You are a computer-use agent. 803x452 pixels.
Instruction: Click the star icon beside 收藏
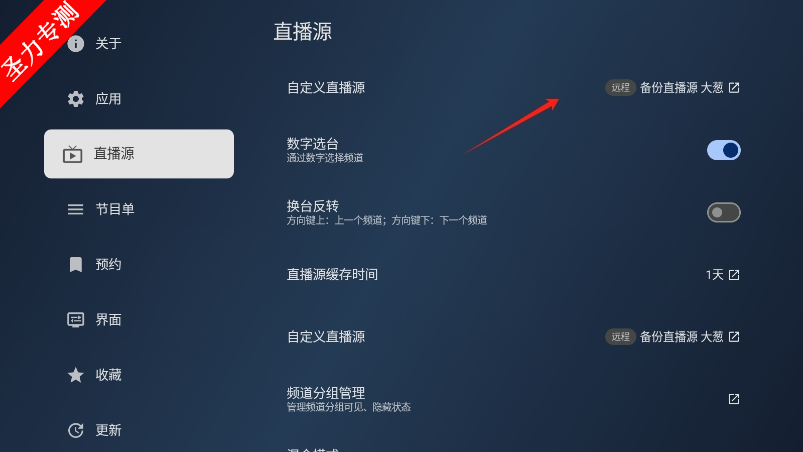coord(76,375)
